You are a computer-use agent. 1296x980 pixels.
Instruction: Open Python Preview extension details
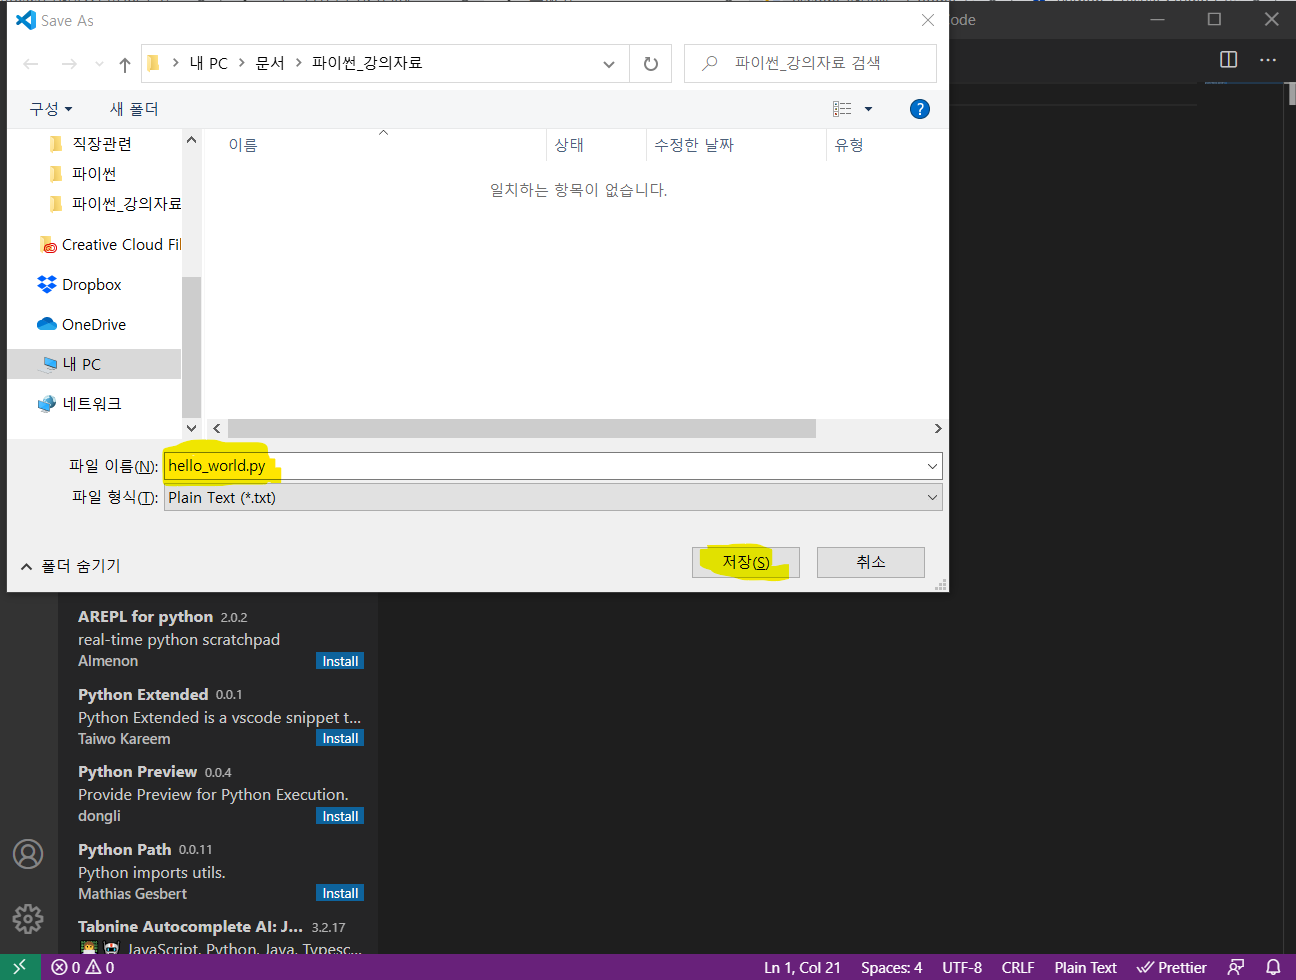[x=217, y=794]
